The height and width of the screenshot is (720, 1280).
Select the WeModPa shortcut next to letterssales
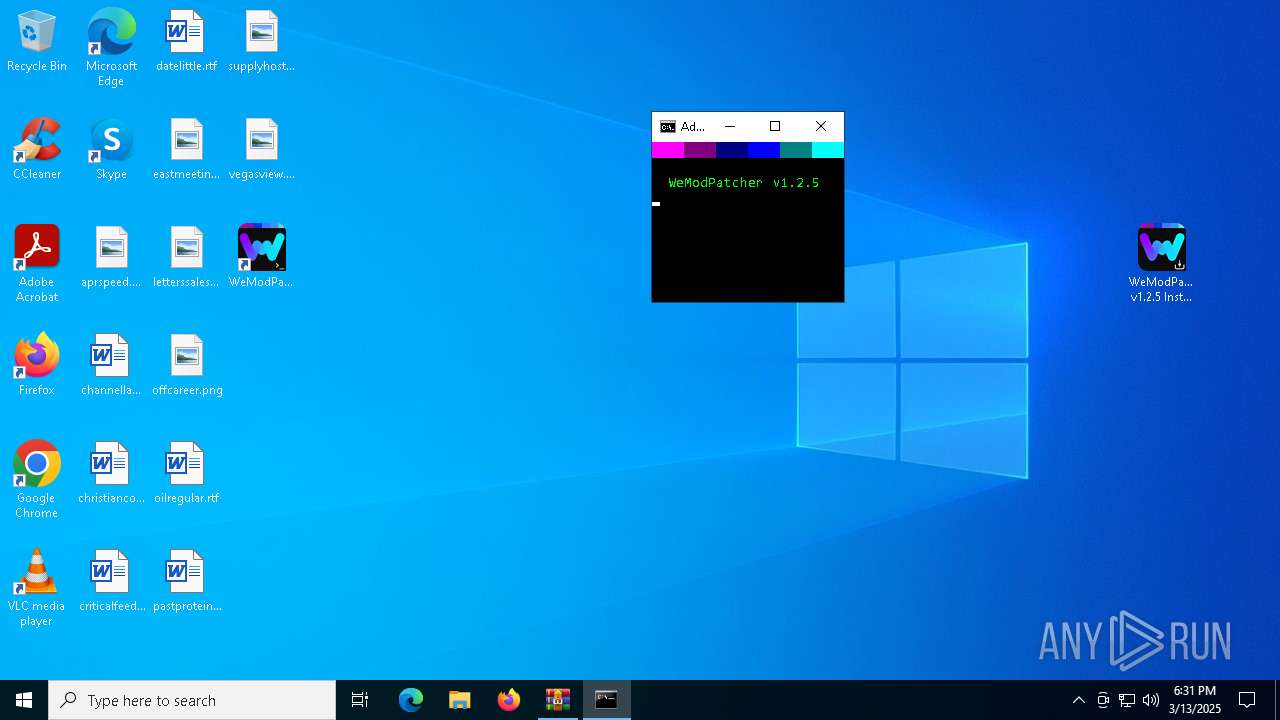tap(261, 258)
